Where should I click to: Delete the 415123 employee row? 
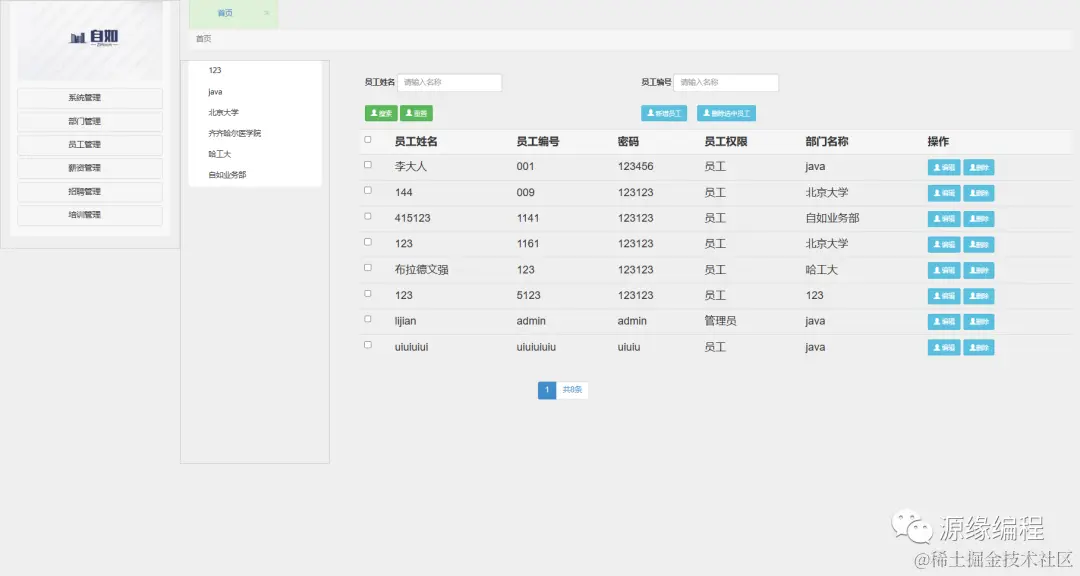click(978, 219)
